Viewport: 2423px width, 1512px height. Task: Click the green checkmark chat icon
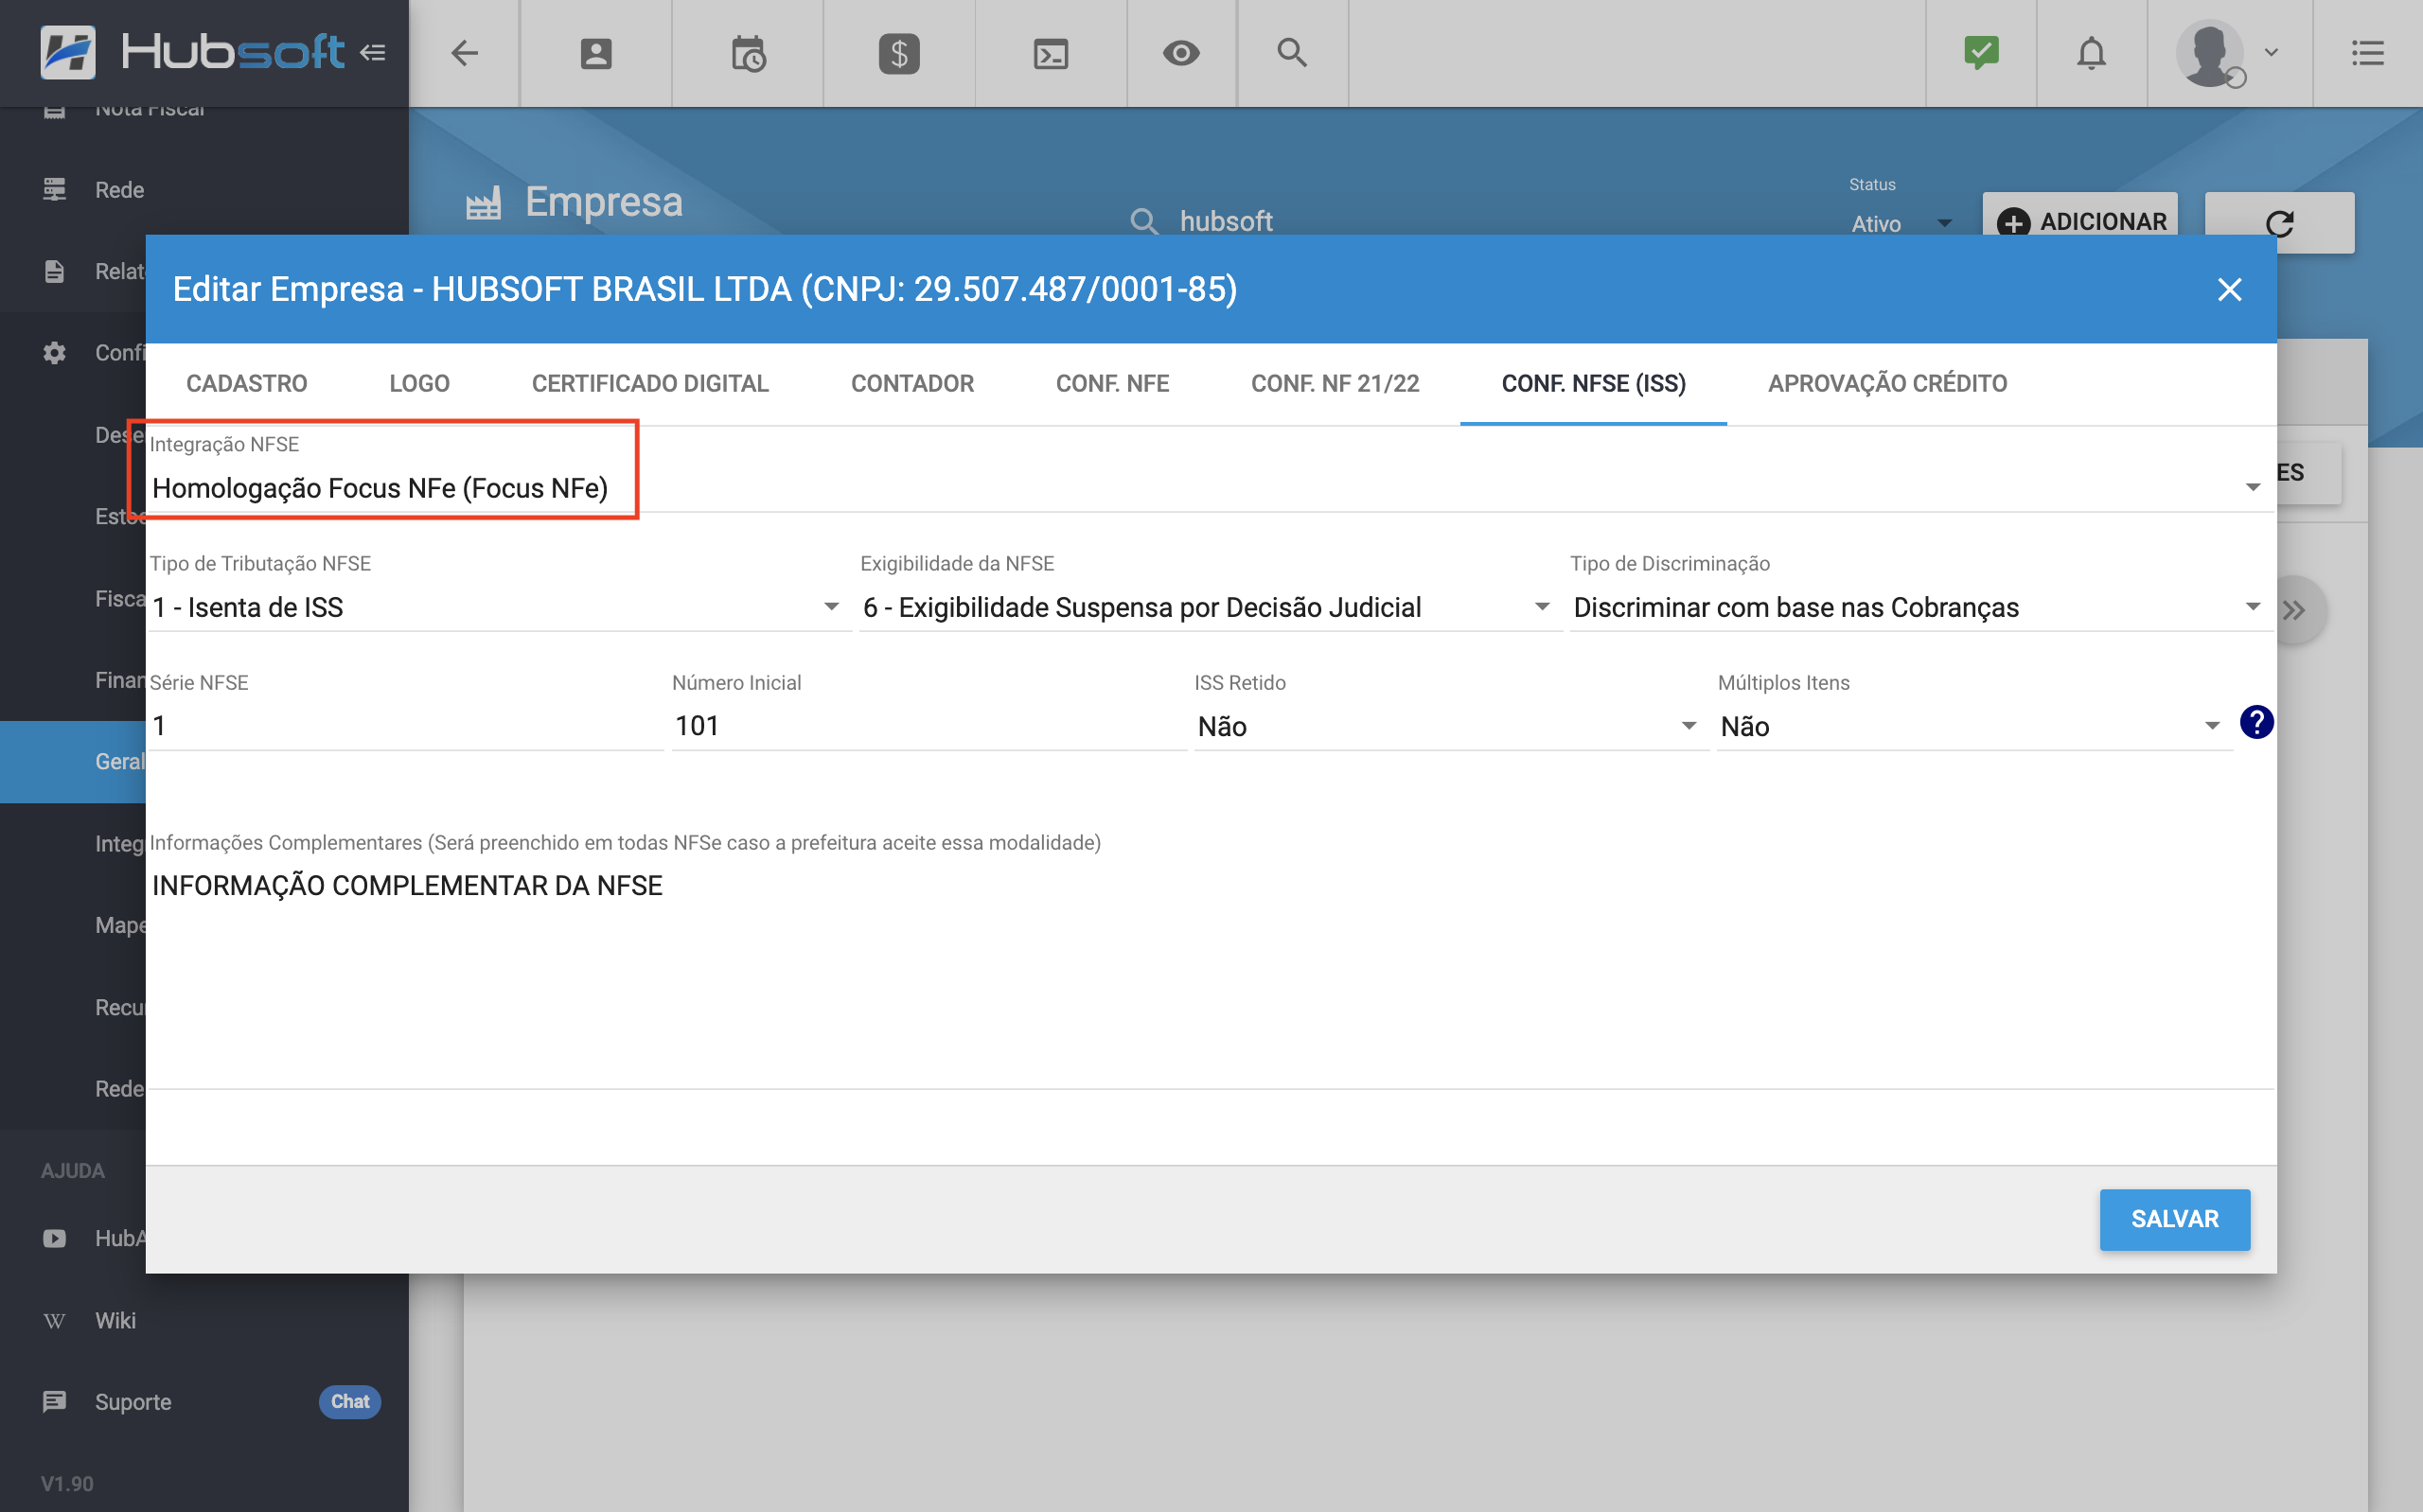[1981, 53]
